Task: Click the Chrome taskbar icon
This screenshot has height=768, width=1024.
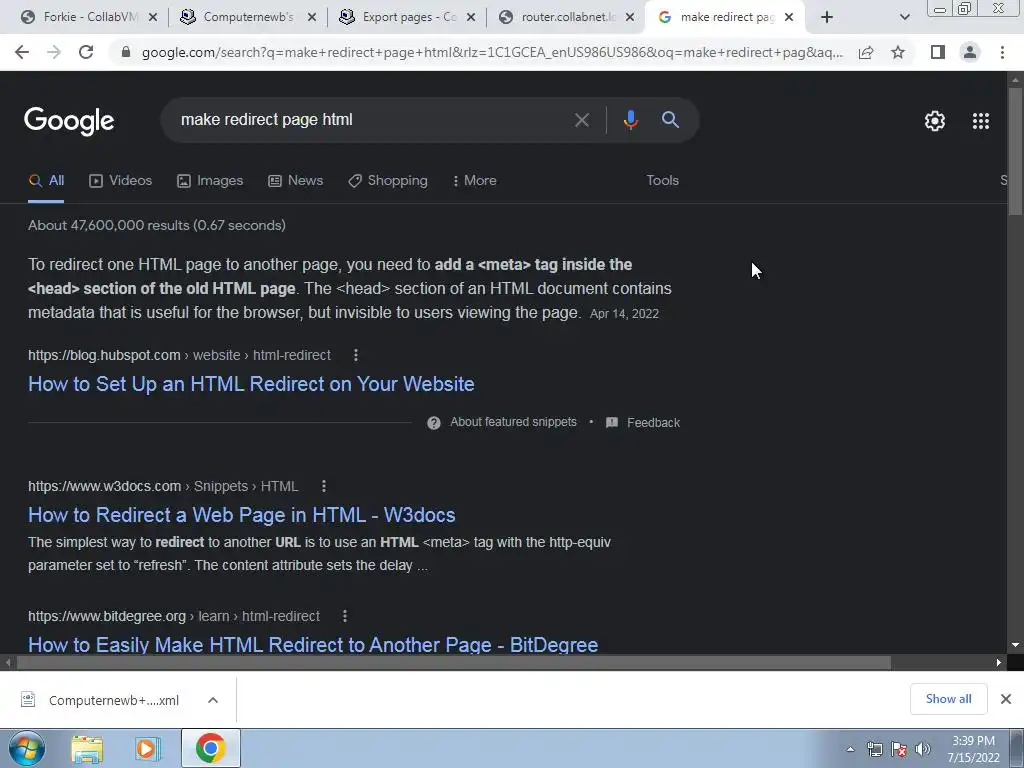Action: [x=210, y=748]
